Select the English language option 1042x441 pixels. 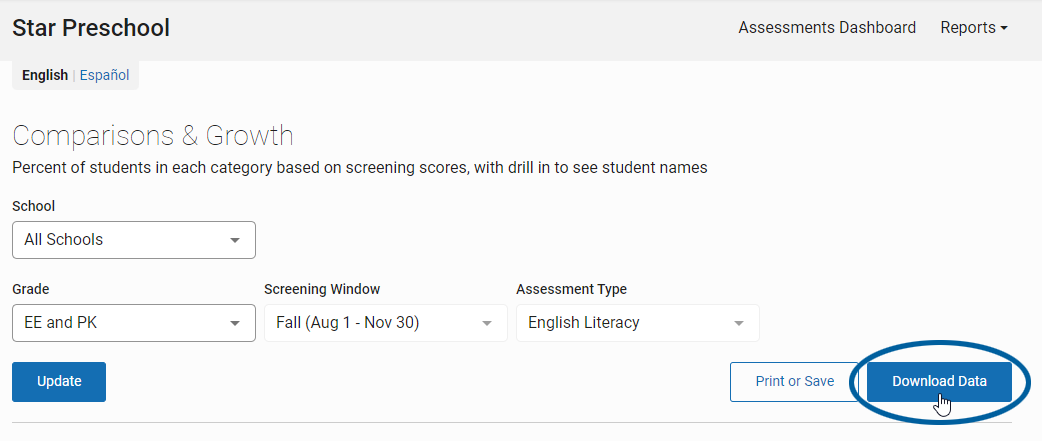[x=45, y=75]
